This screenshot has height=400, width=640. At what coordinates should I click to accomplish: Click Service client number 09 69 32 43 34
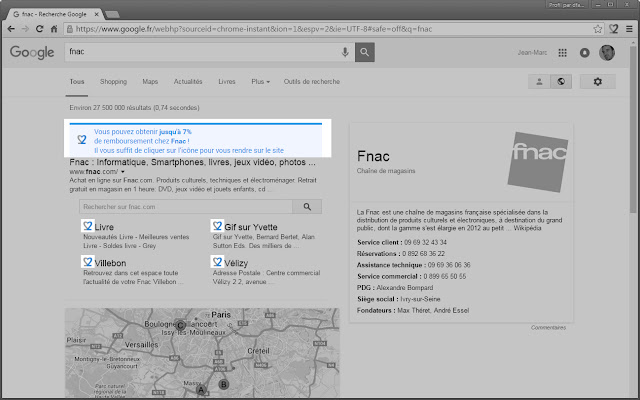click(425, 242)
